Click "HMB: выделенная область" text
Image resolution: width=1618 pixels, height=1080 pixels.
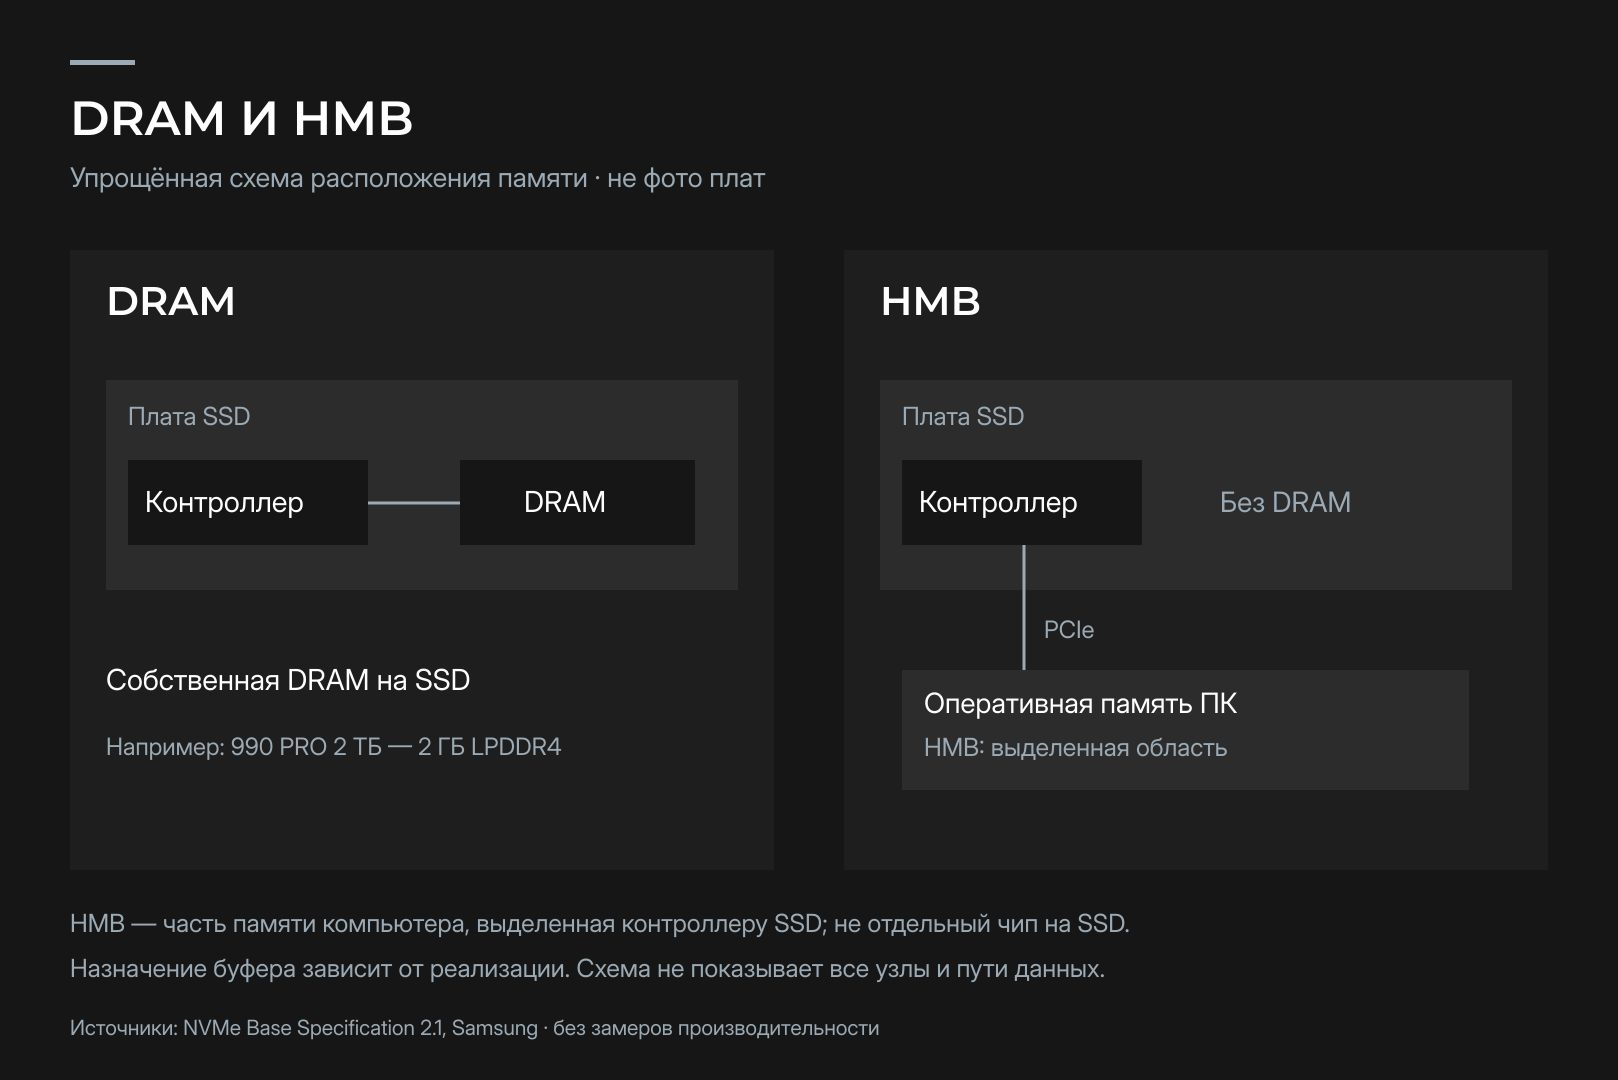[x=1075, y=748]
